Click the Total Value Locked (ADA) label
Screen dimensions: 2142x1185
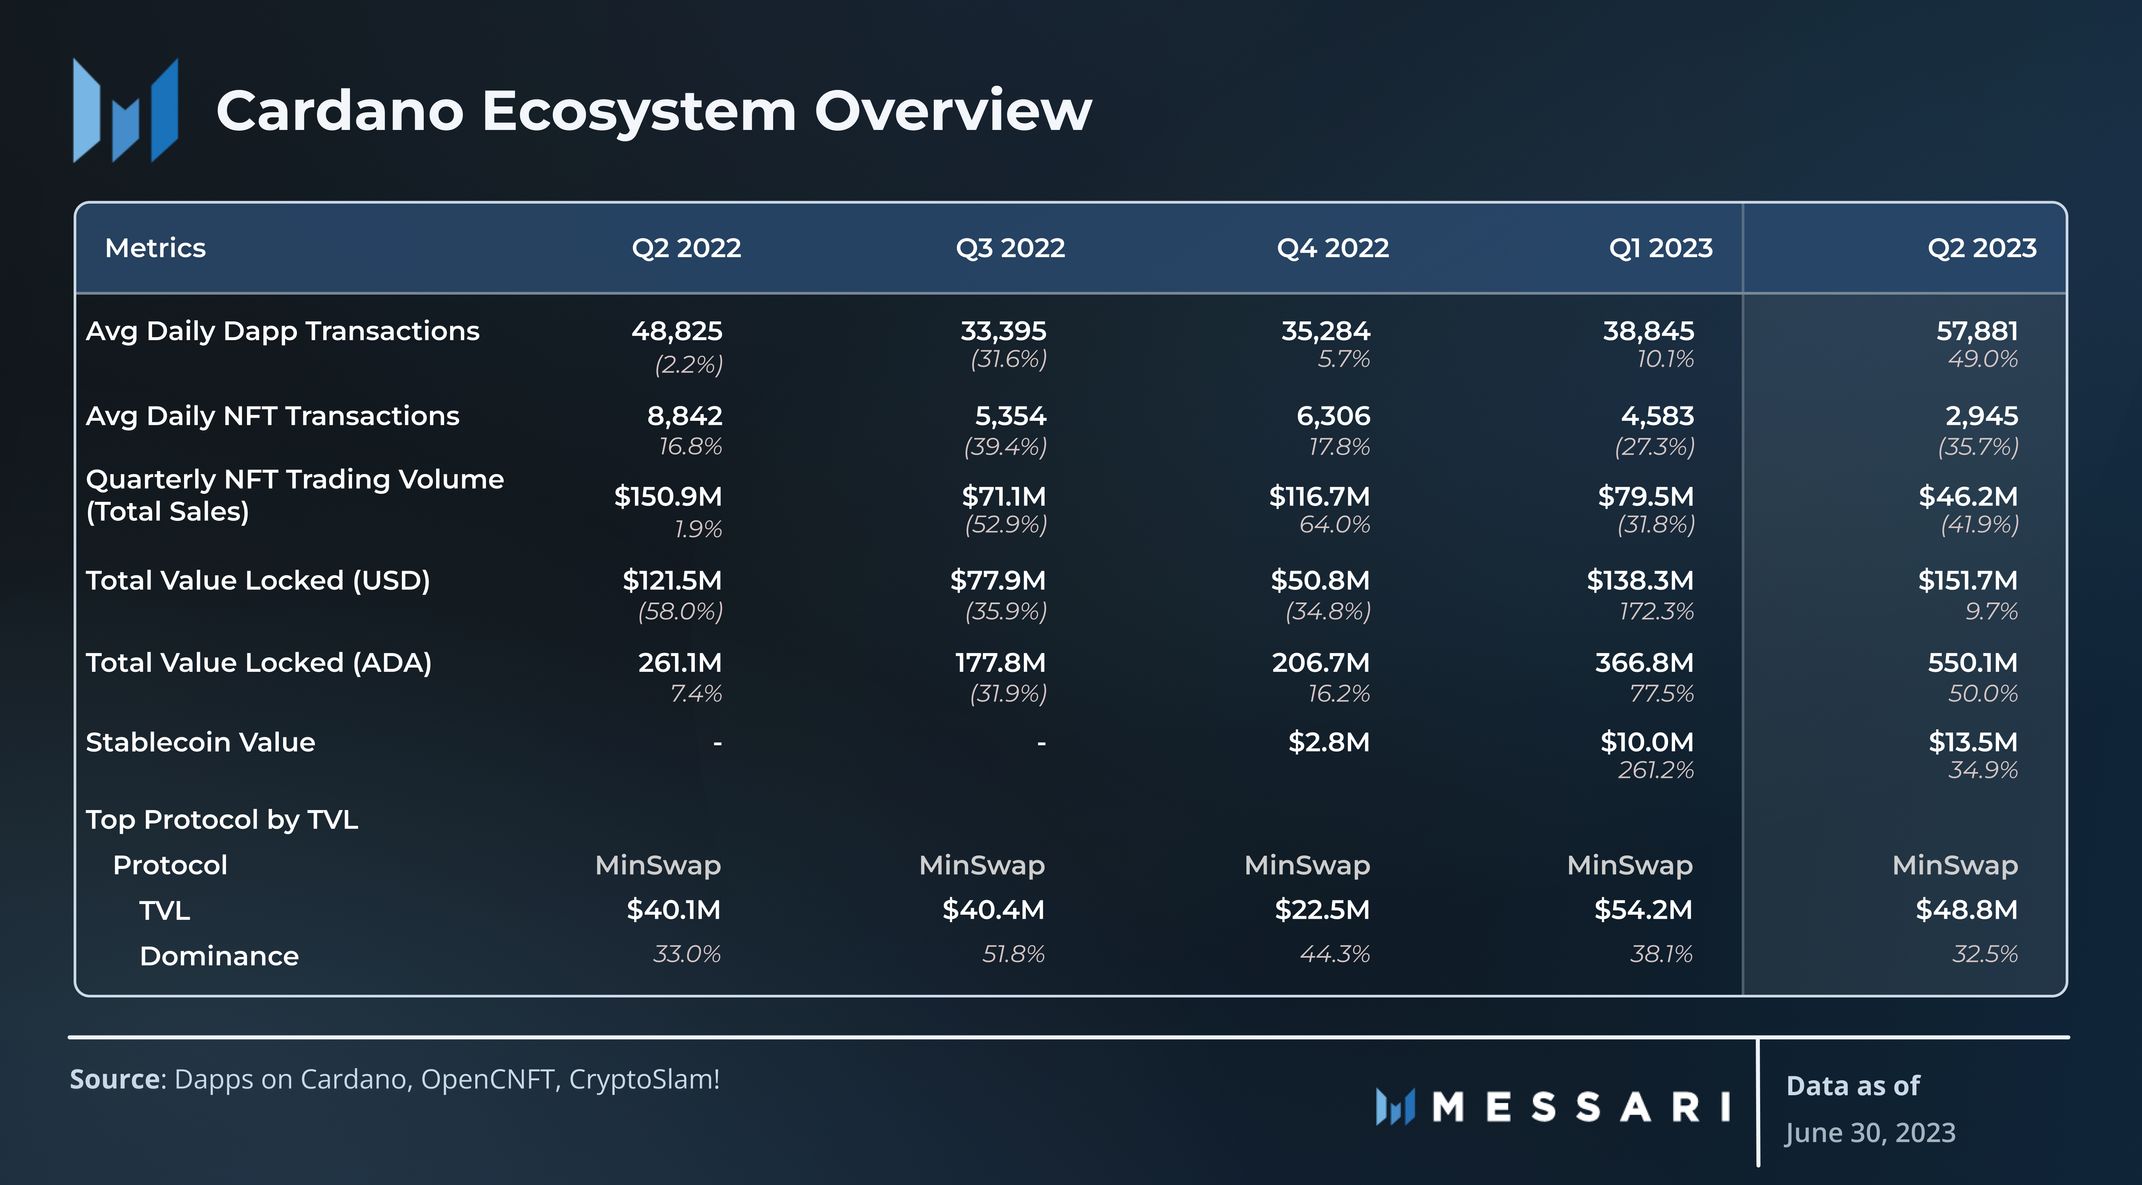pos(258,663)
